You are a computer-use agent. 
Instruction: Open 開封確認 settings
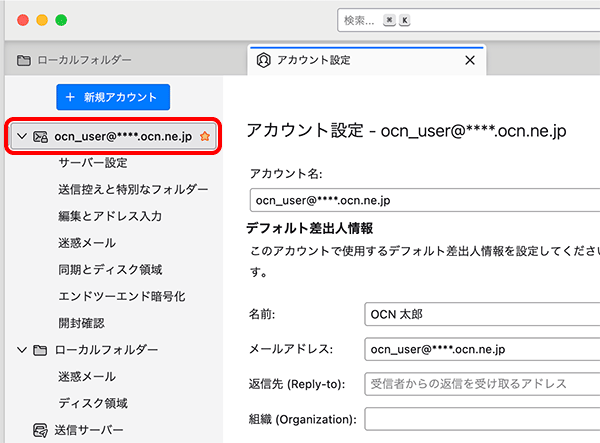81,323
